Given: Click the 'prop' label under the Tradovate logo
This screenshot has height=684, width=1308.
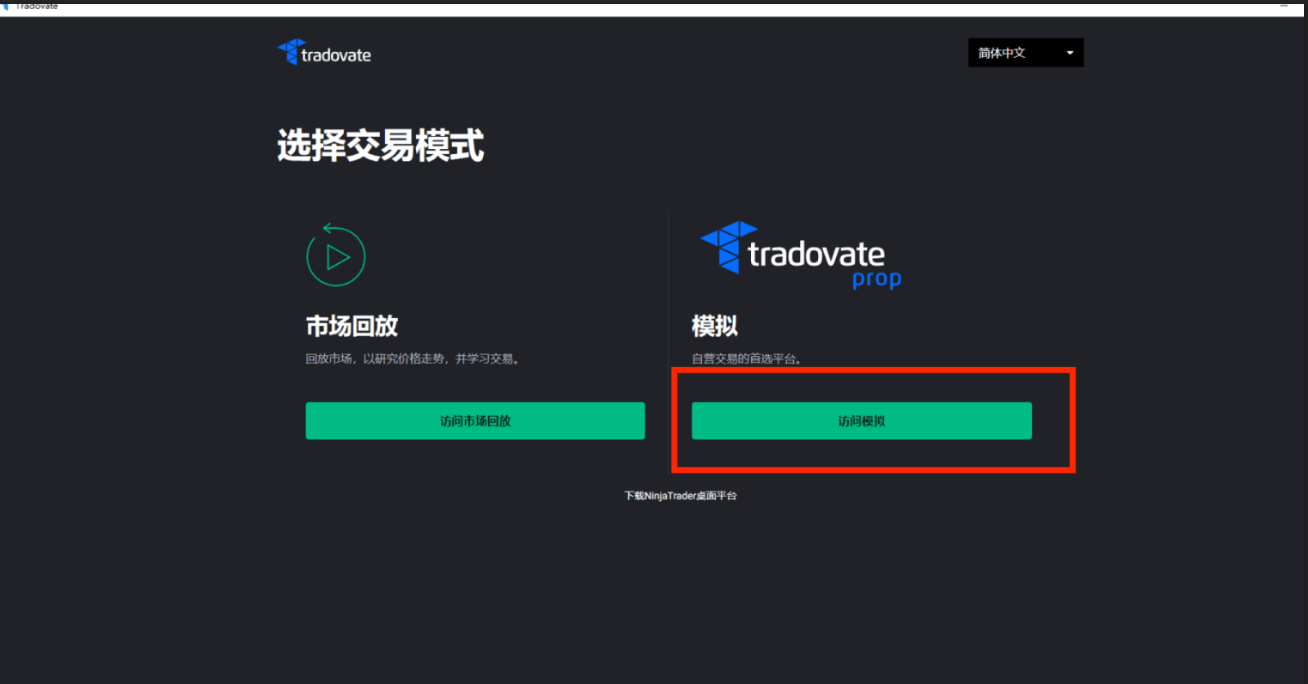Looking at the screenshot, I should pos(875,279).
